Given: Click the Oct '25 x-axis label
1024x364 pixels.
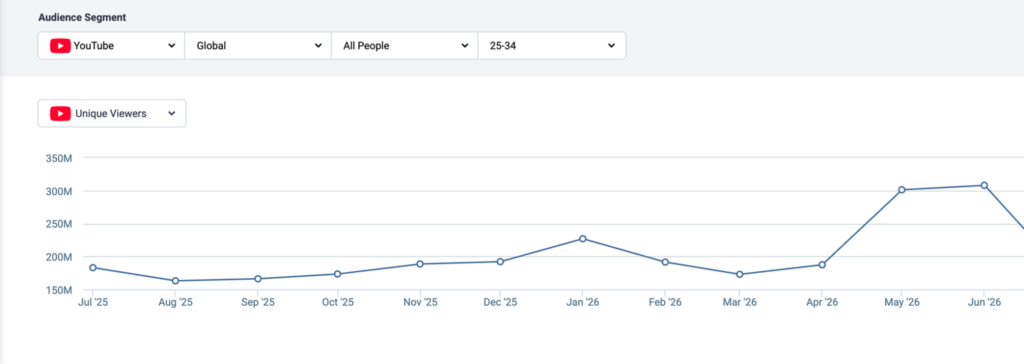Looking at the screenshot, I should click(338, 303).
